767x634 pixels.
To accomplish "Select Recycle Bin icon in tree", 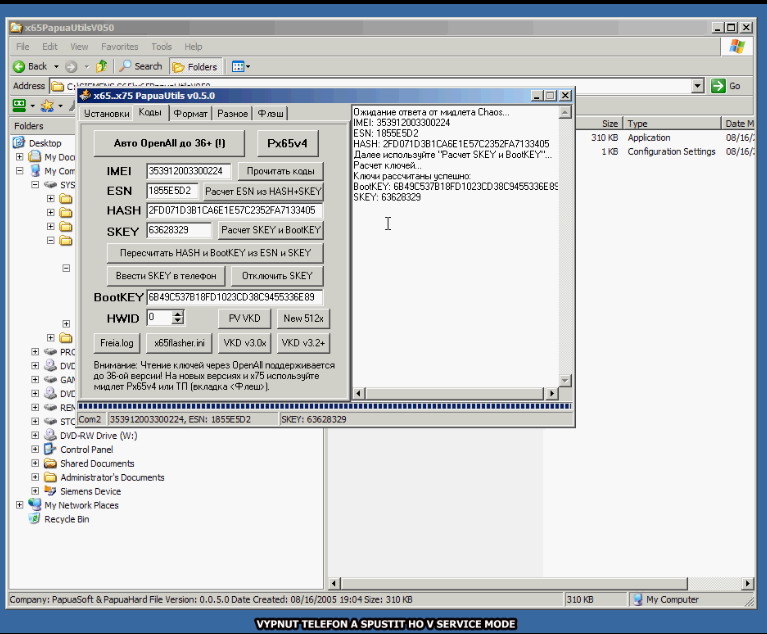I will pos(34,519).
